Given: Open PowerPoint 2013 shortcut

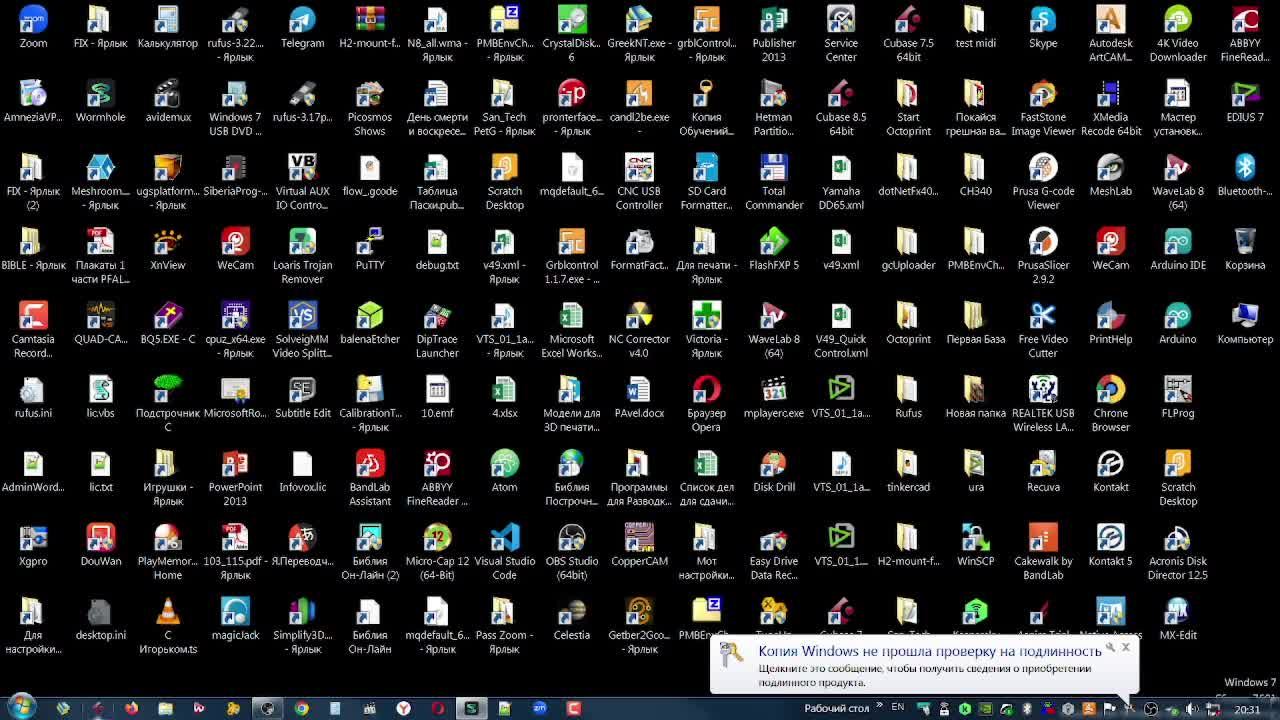Looking at the screenshot, I should [x=235, y=478].
